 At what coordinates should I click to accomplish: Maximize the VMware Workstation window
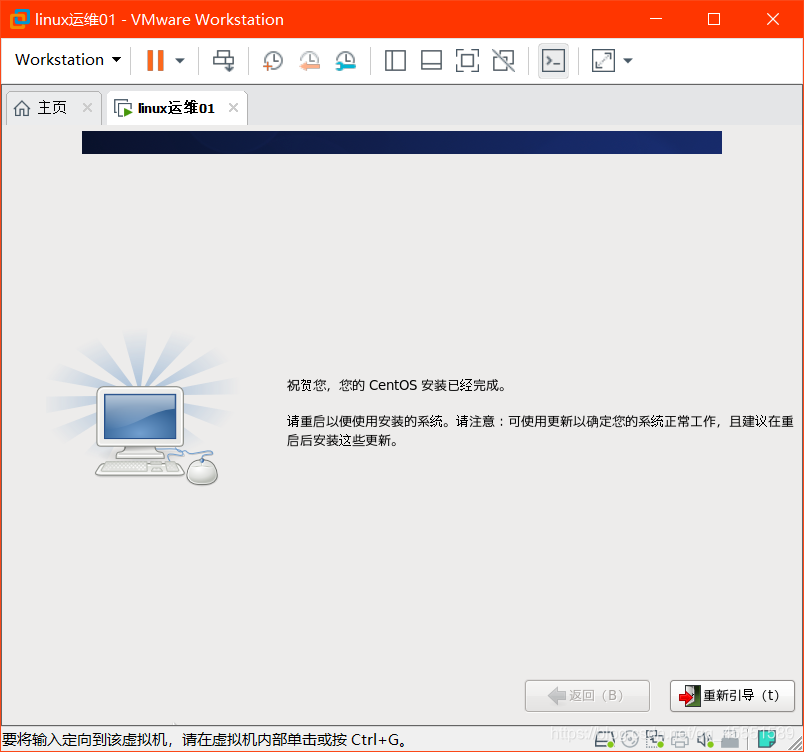click(714, 19)
